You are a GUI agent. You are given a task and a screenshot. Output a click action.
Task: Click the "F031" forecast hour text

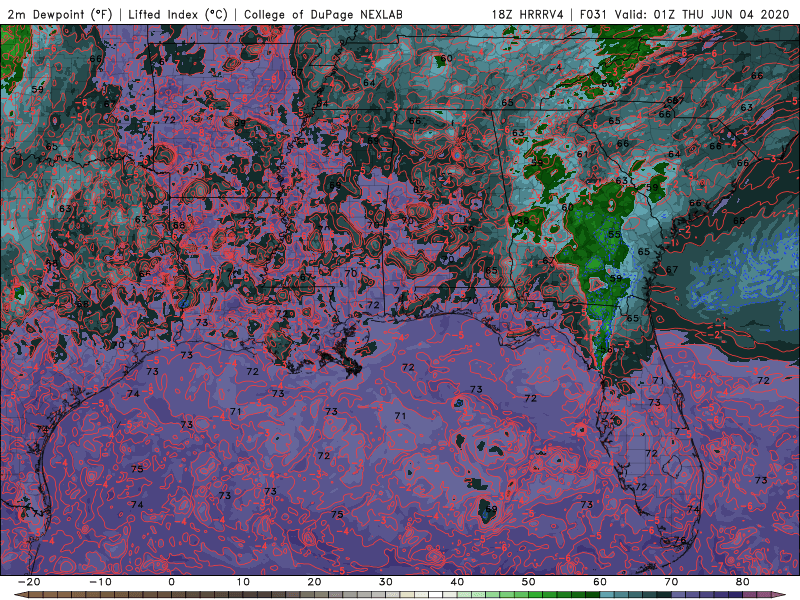[593, 14]
